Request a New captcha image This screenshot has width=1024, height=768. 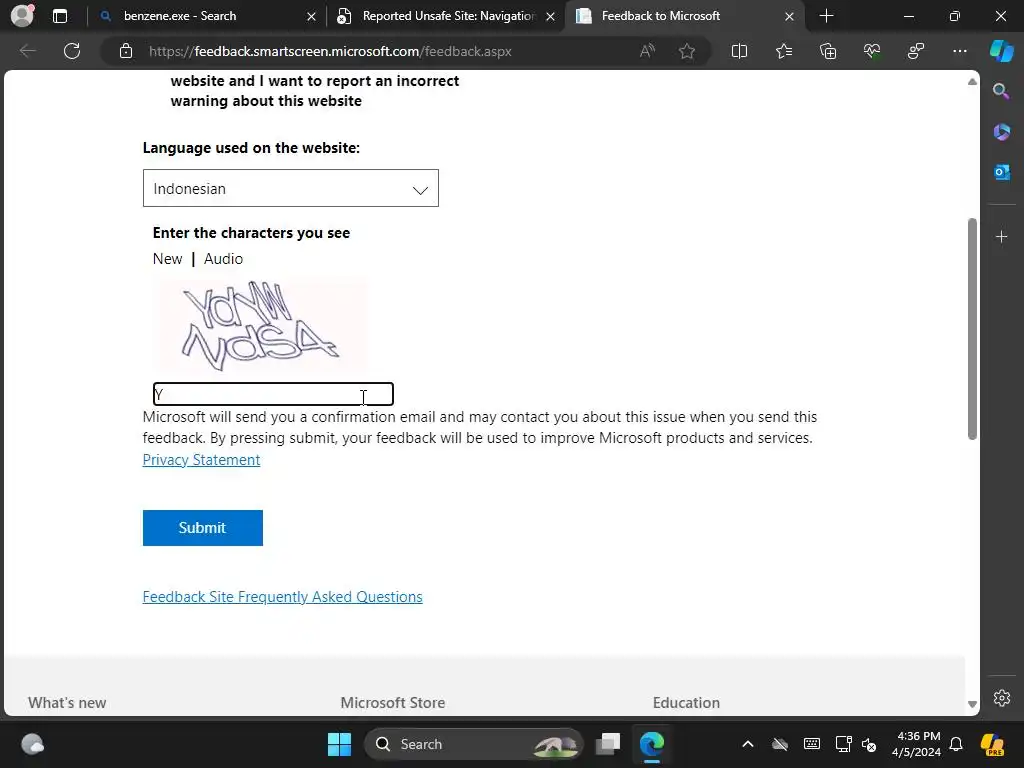pos(167,259)
